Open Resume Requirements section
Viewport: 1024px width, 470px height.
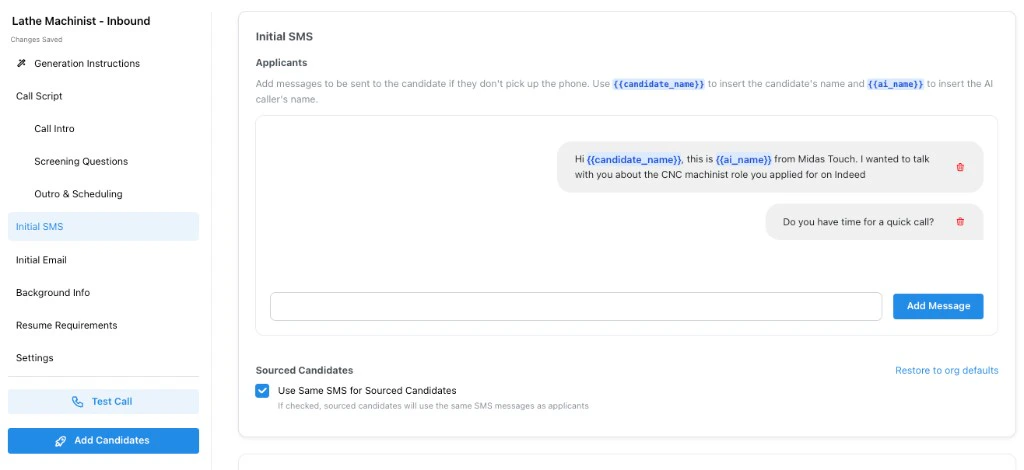(67, 325)
